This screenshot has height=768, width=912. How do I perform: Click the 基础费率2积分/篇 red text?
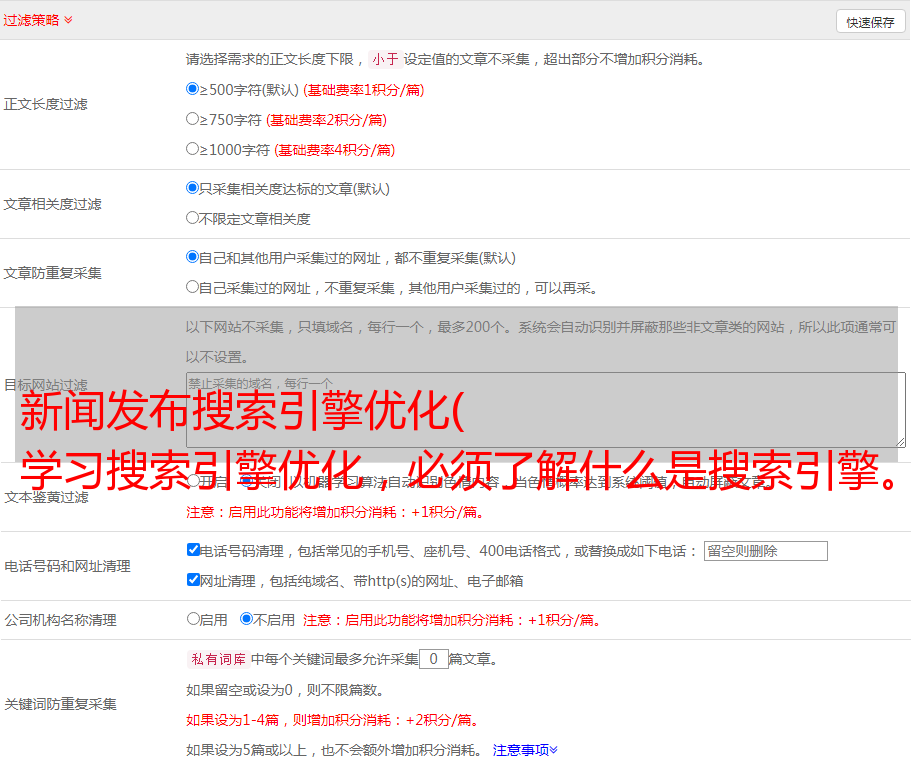tap(326, 120)
